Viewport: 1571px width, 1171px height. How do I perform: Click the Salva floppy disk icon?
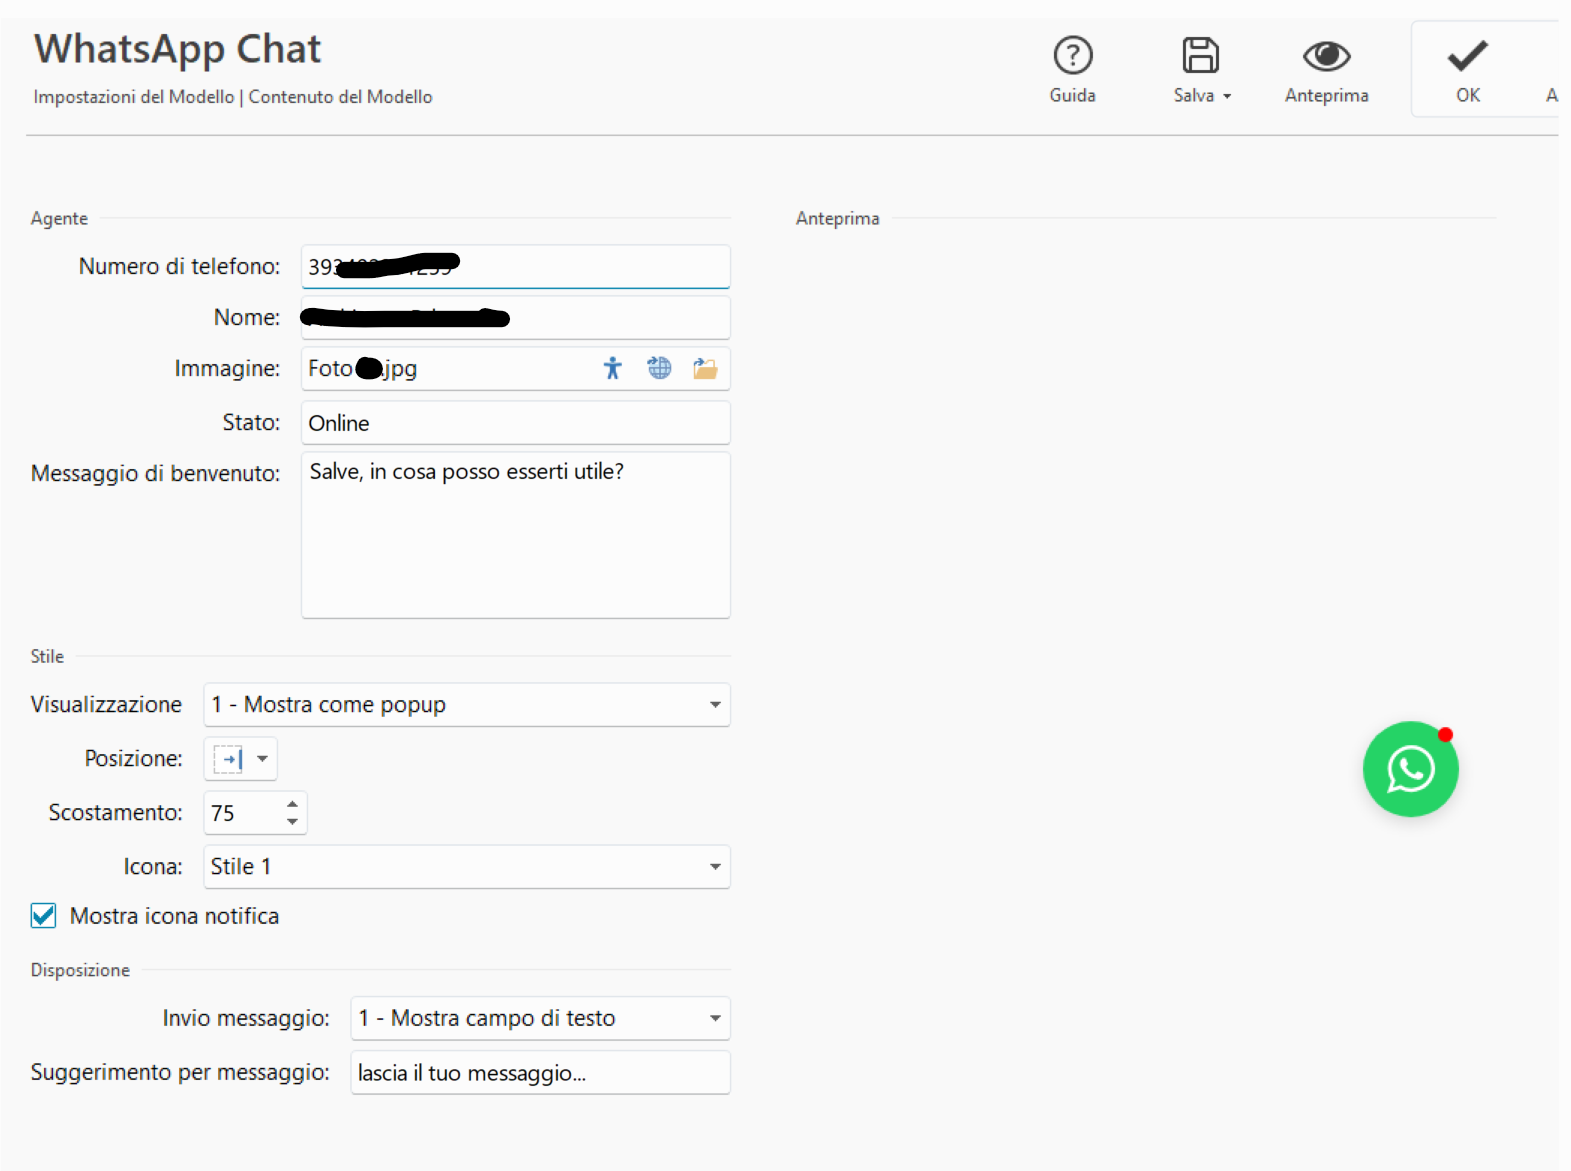(1199, 57)
